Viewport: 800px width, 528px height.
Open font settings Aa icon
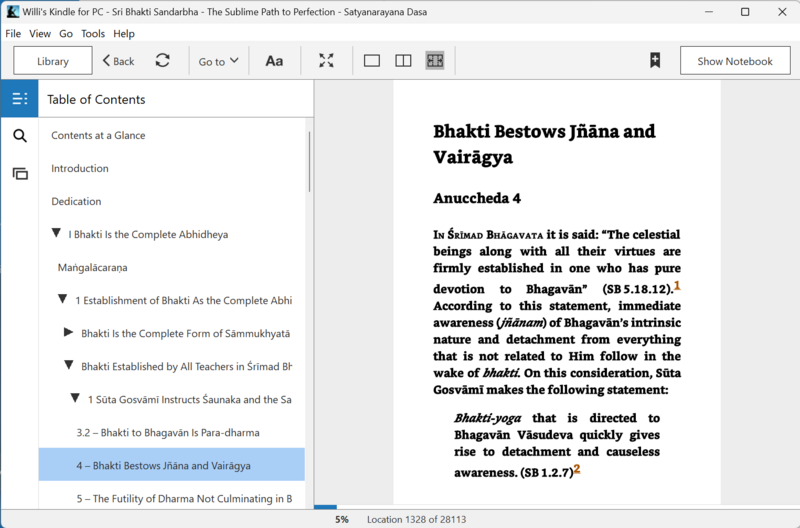[274, 61]
